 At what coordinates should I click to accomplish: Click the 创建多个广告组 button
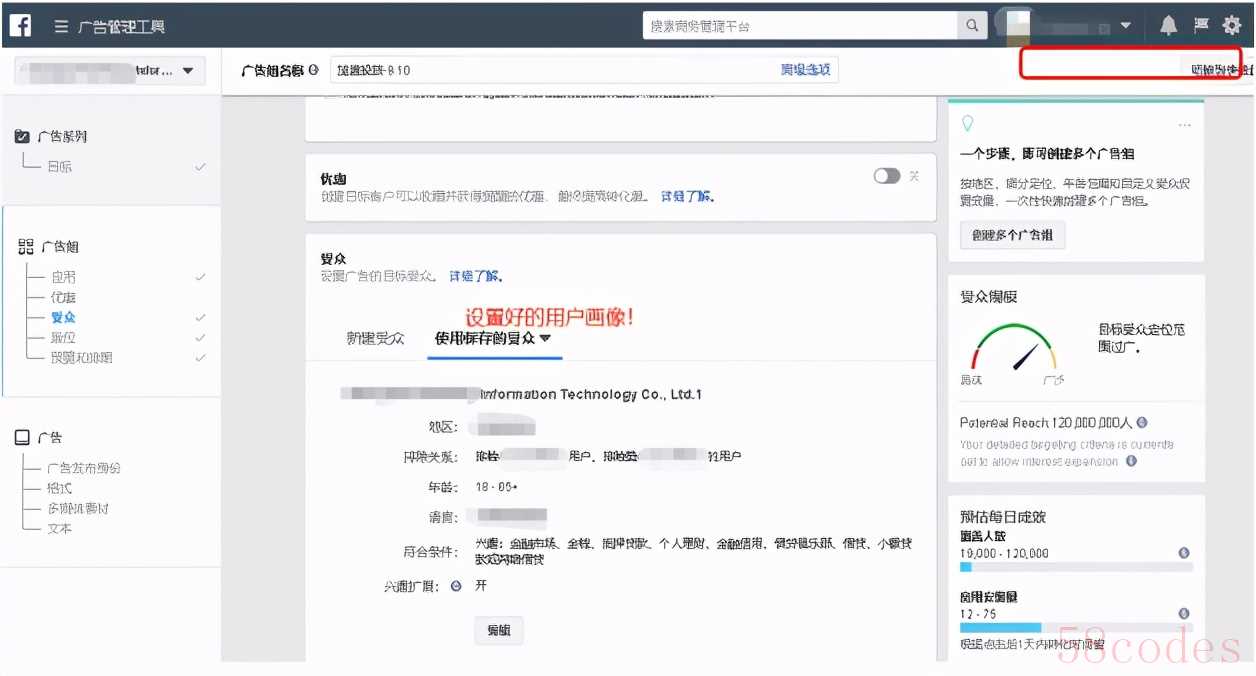pos(1012,236)
